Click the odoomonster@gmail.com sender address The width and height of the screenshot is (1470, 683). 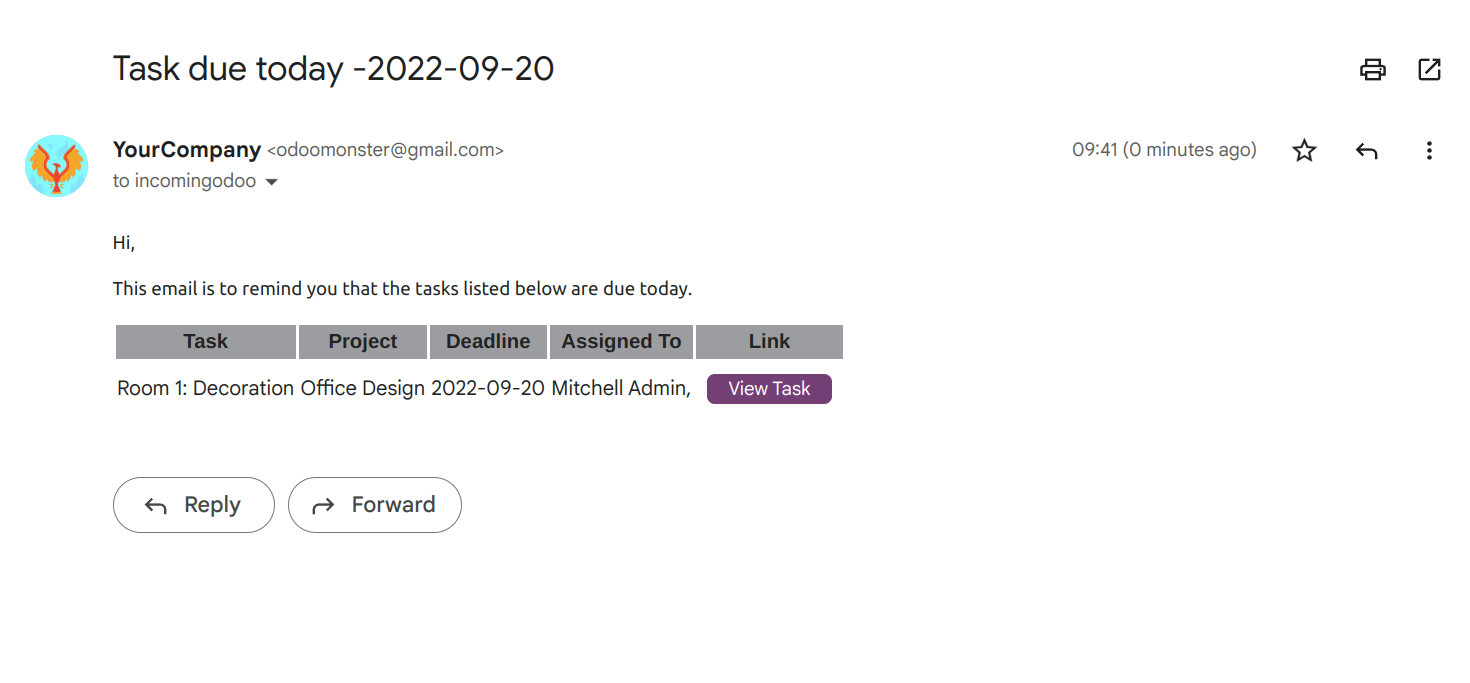pos(385,151)
